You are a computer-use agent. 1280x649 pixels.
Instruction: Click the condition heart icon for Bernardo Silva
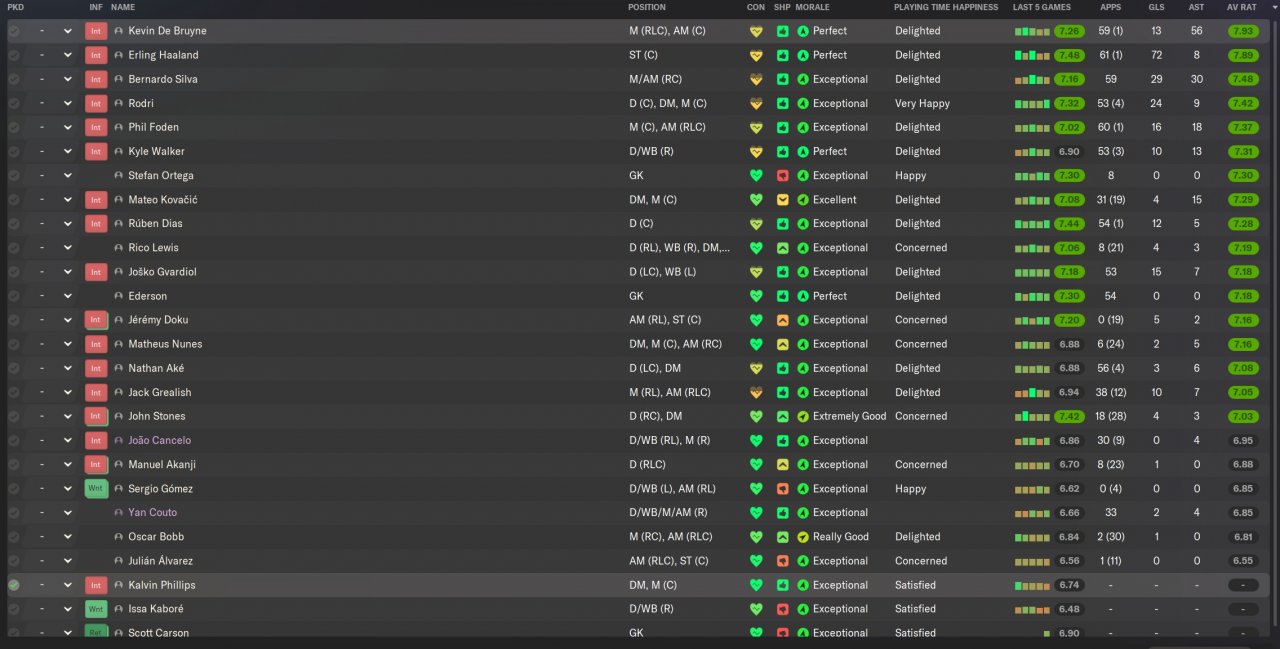(756, 79)
